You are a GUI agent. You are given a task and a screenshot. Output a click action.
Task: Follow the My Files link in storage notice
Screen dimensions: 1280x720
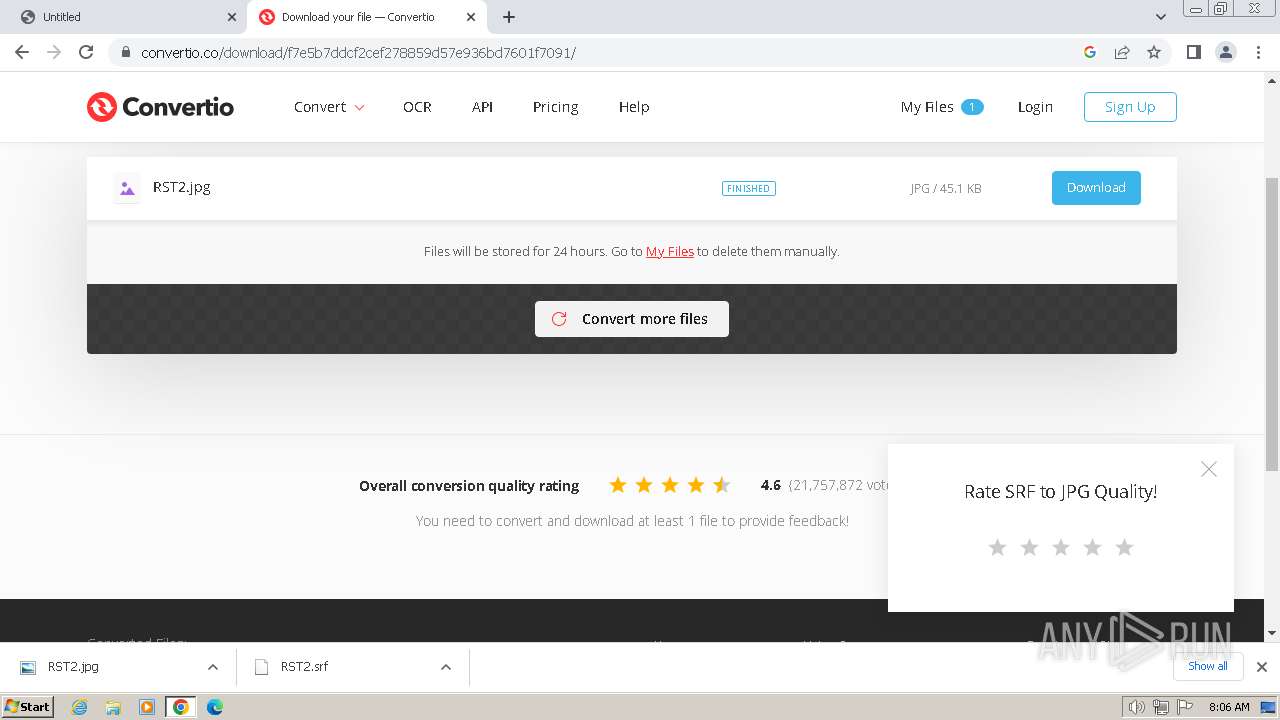coord(670,252)
